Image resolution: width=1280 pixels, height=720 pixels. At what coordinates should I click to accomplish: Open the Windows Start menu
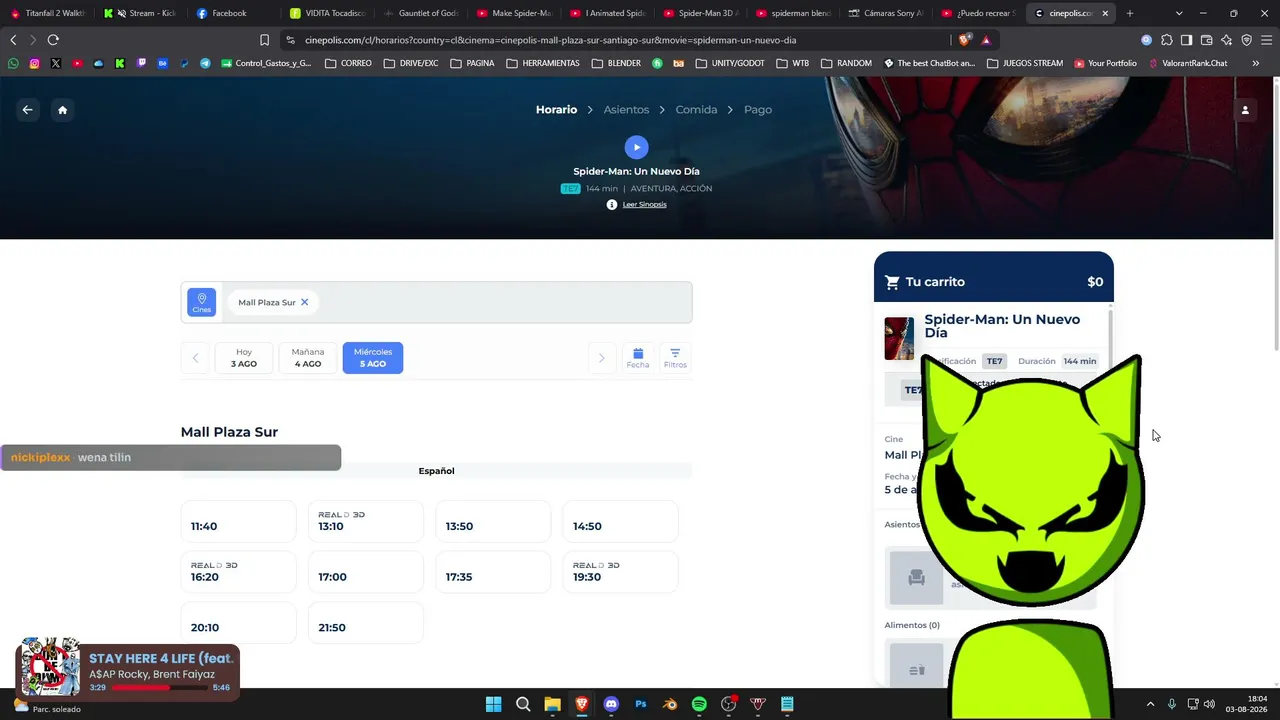[493, 704]
